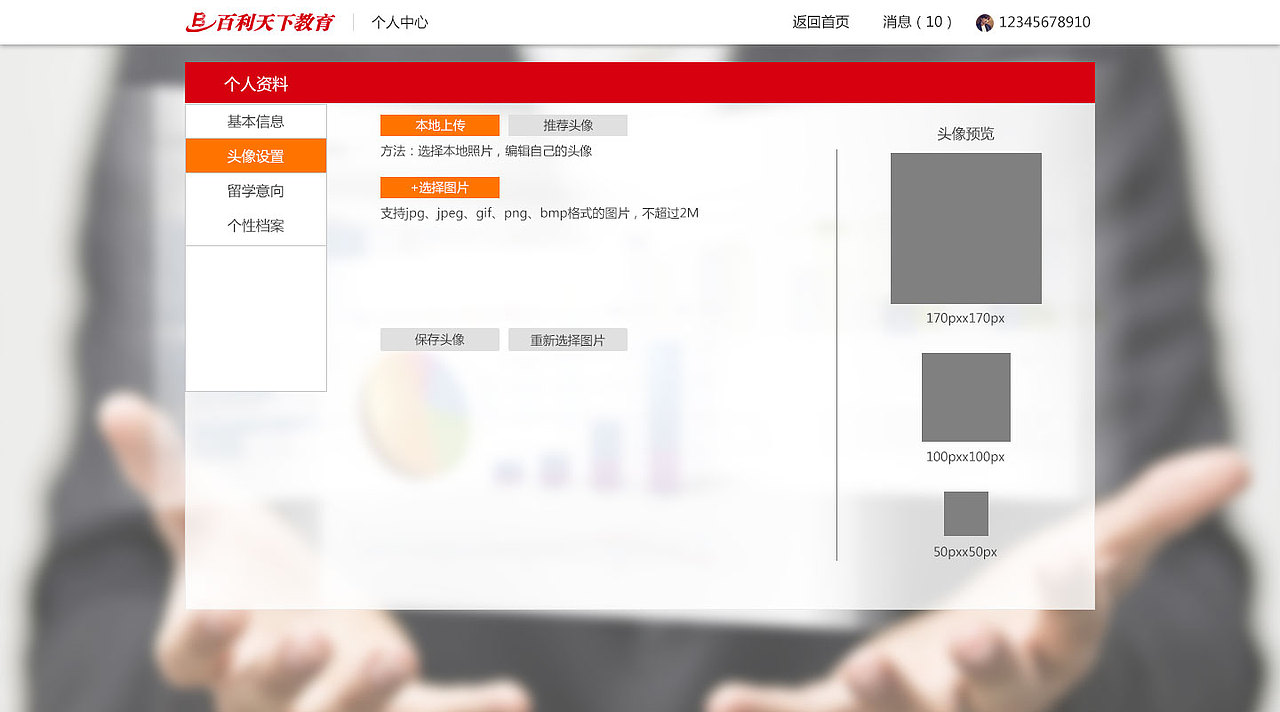Switch to the 本地上传 upload tab
The width and height of the screenshot is (1280, 712).
pos(440,124)
